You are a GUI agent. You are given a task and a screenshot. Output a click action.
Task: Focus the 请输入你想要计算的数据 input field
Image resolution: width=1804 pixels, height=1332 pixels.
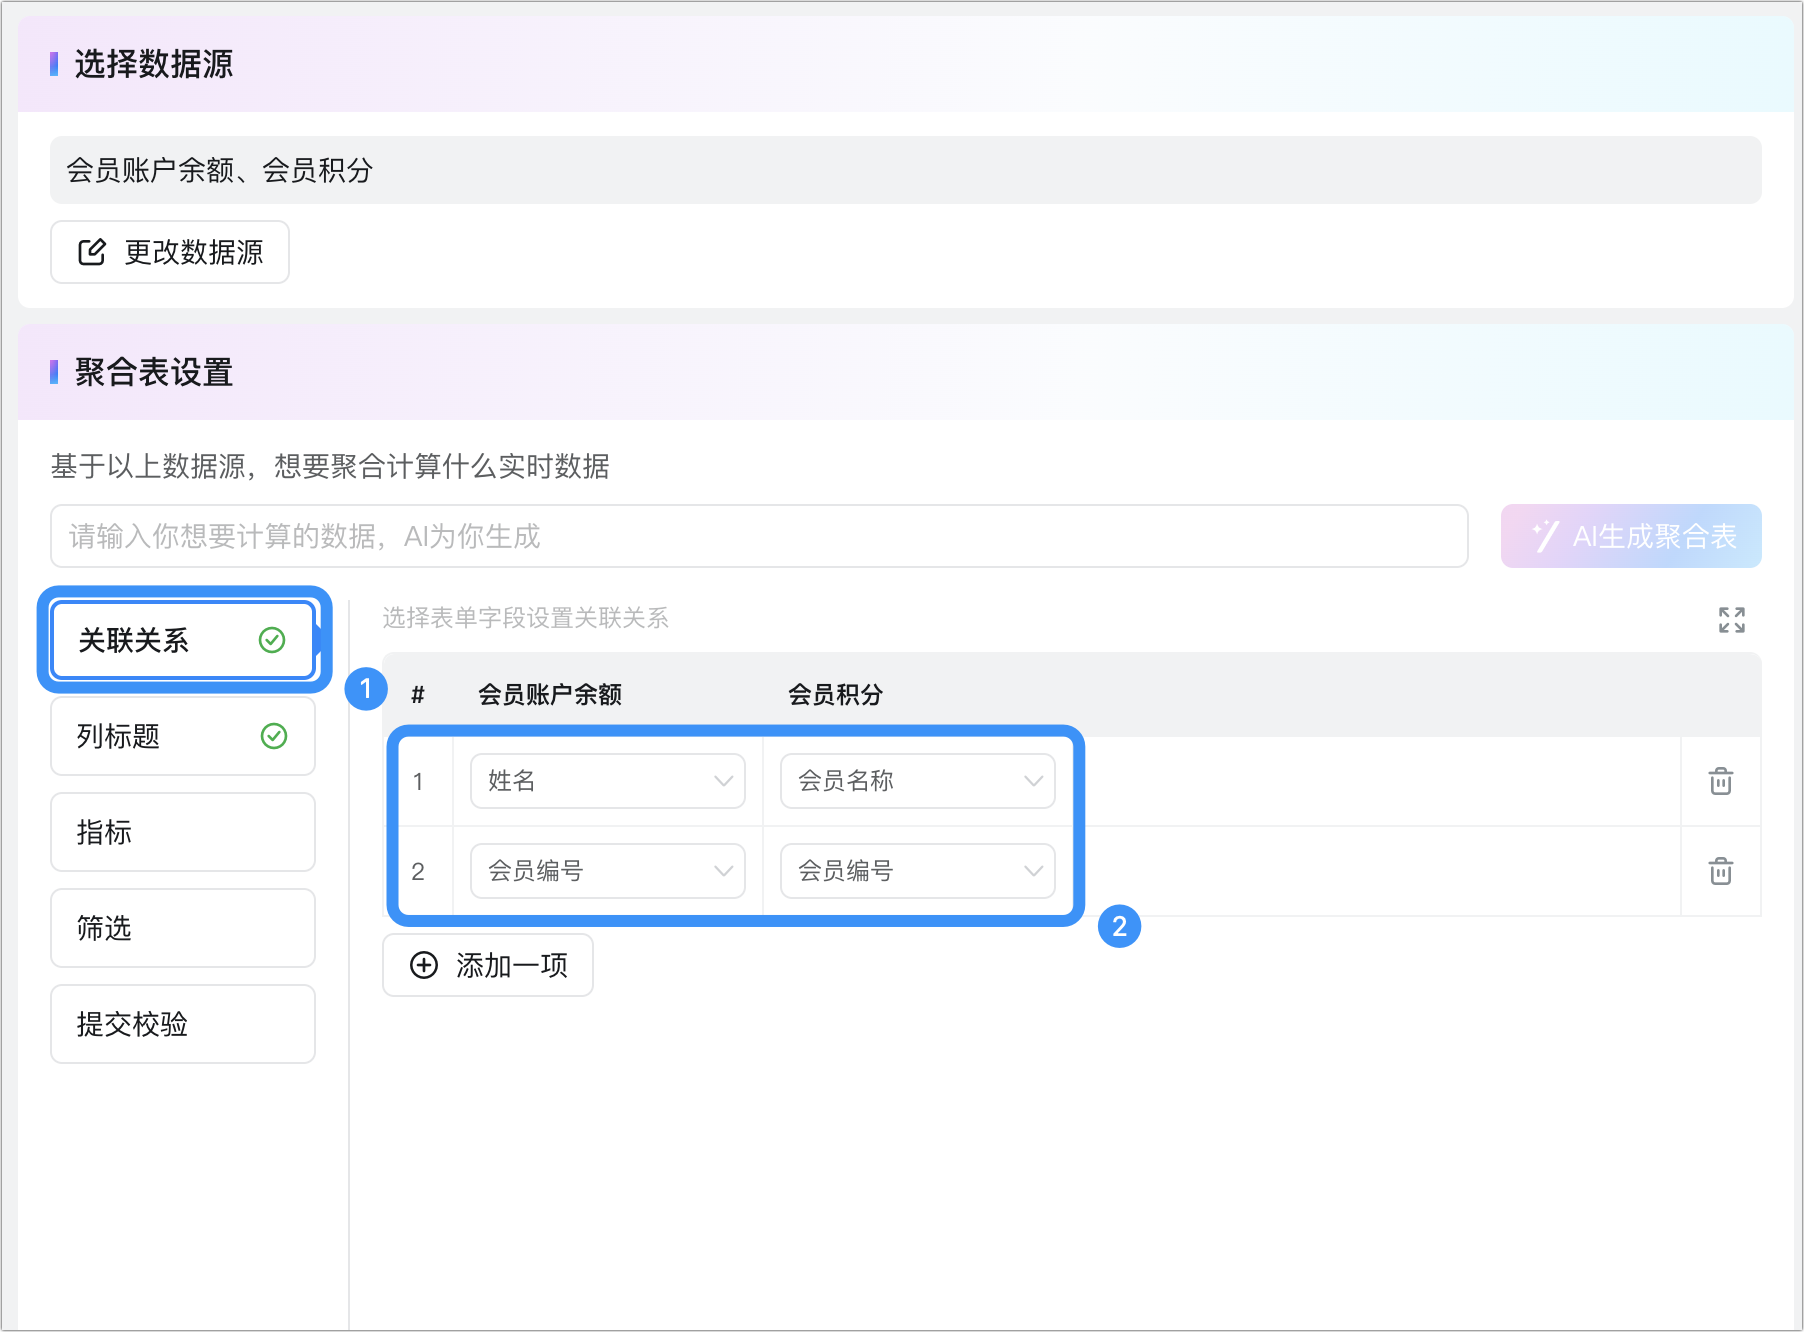pyautogui.click(x=759, y=536)
